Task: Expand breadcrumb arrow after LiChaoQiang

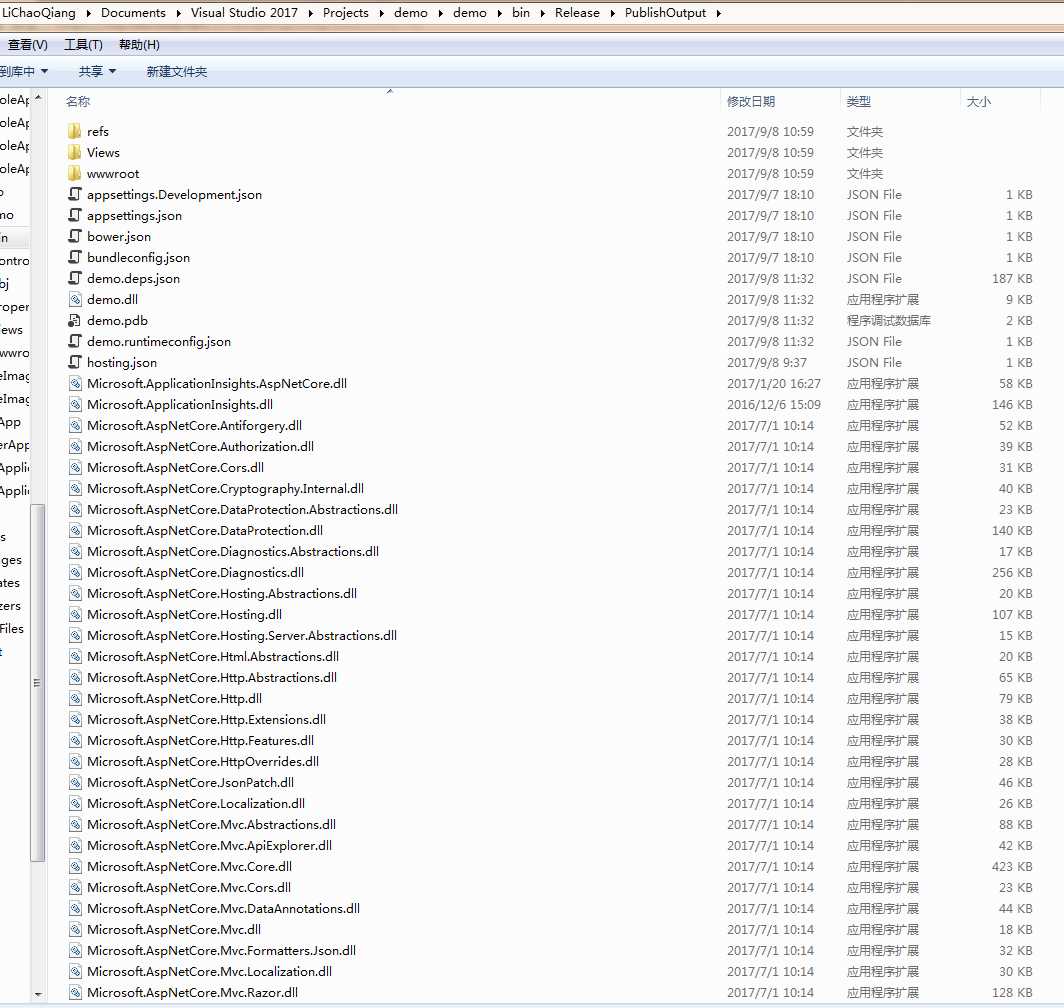Action: (88, 14)
